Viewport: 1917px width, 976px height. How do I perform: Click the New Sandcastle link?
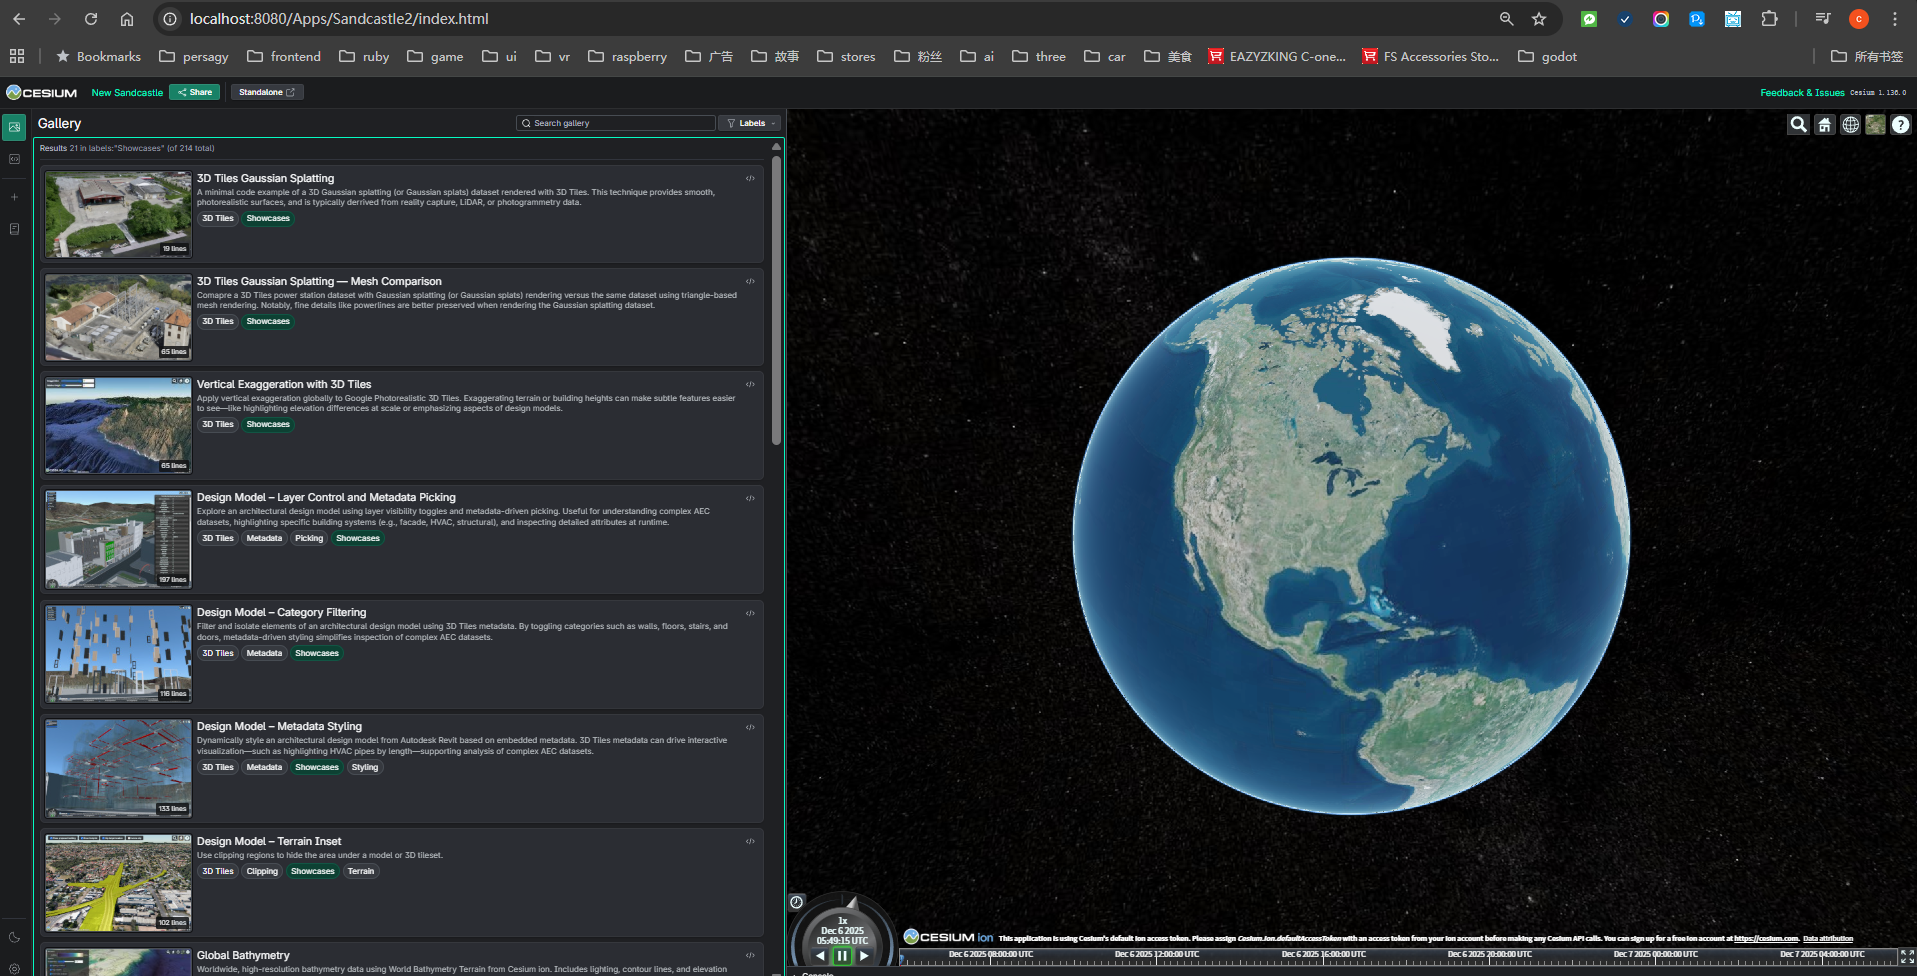[x=127, y=93]
